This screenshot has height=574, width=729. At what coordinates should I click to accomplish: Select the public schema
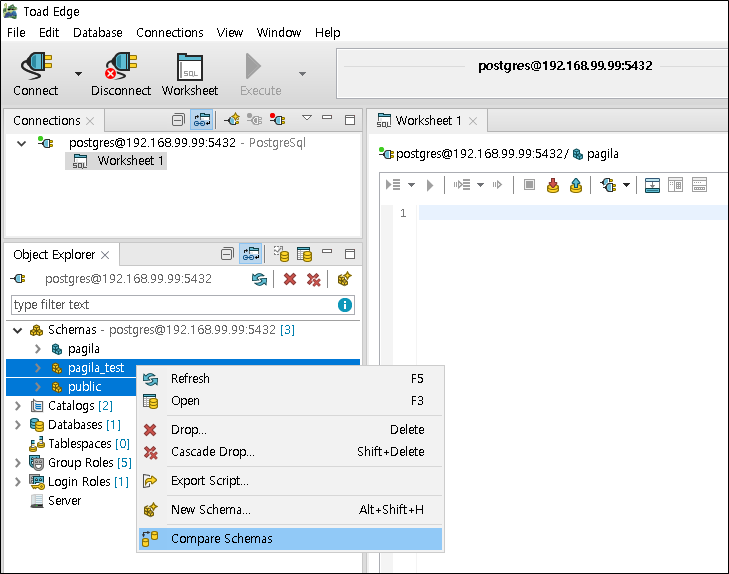tap(84, 387)
